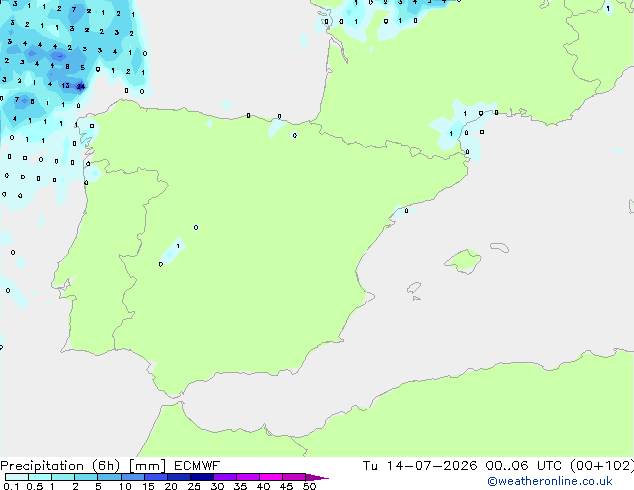Click the '[mm]' unit label
This screenshot has height=490, width=634.
147,466
